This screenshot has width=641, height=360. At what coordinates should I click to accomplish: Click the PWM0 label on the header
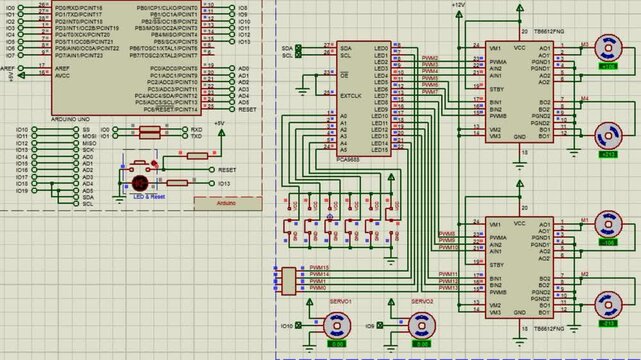click(x=318, y=288)
